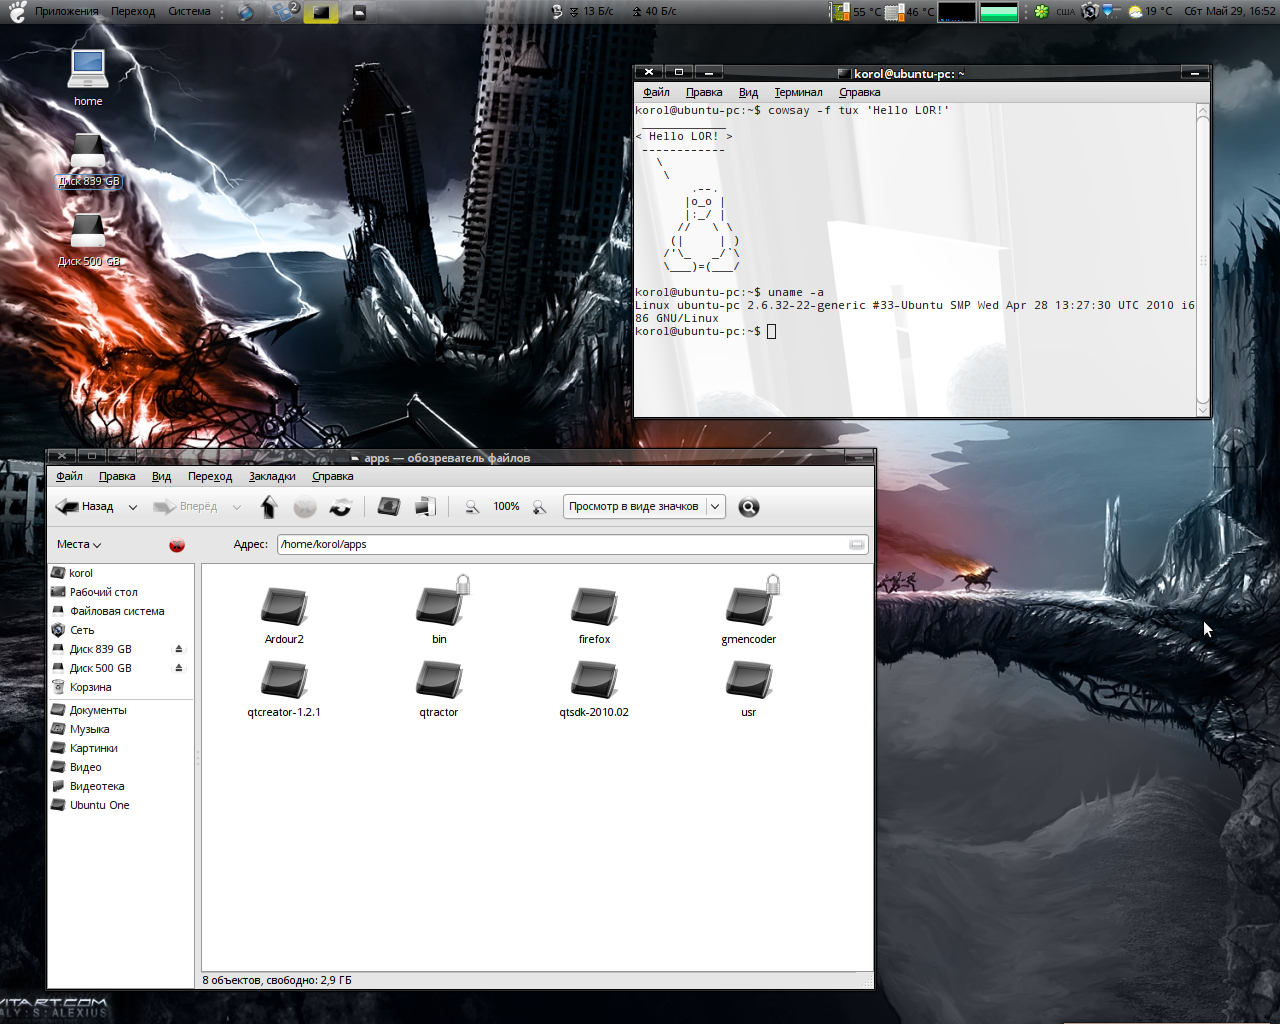Viewport: 1280px width, 1024px height.
Task: Click the terminal window scroll-down arrow
Action: click(x=1203, y=409)
